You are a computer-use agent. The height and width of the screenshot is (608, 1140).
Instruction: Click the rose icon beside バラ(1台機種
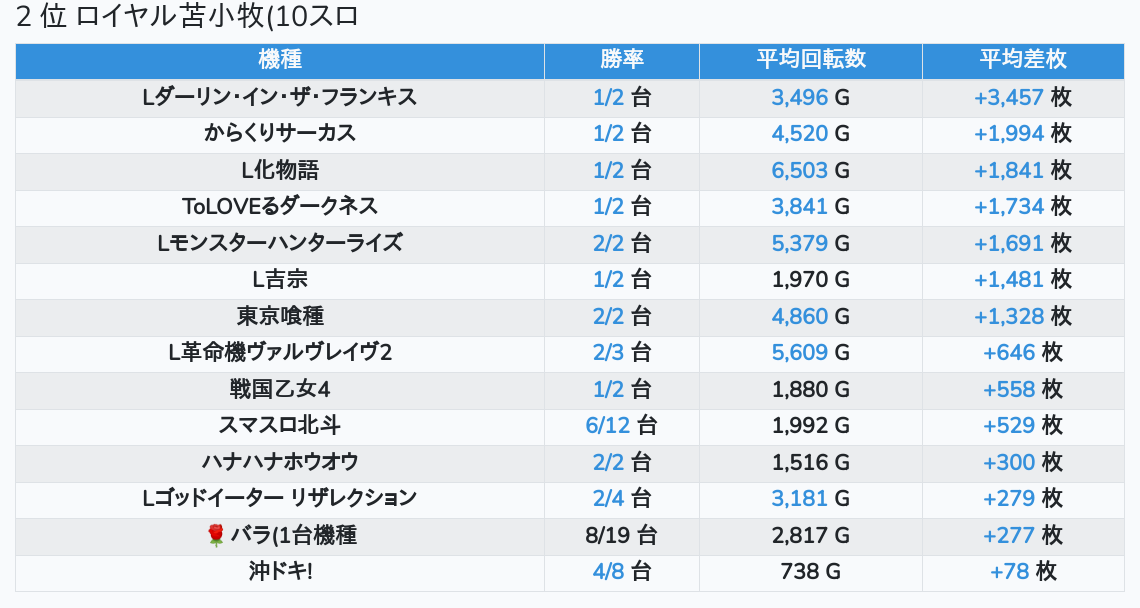216,536
